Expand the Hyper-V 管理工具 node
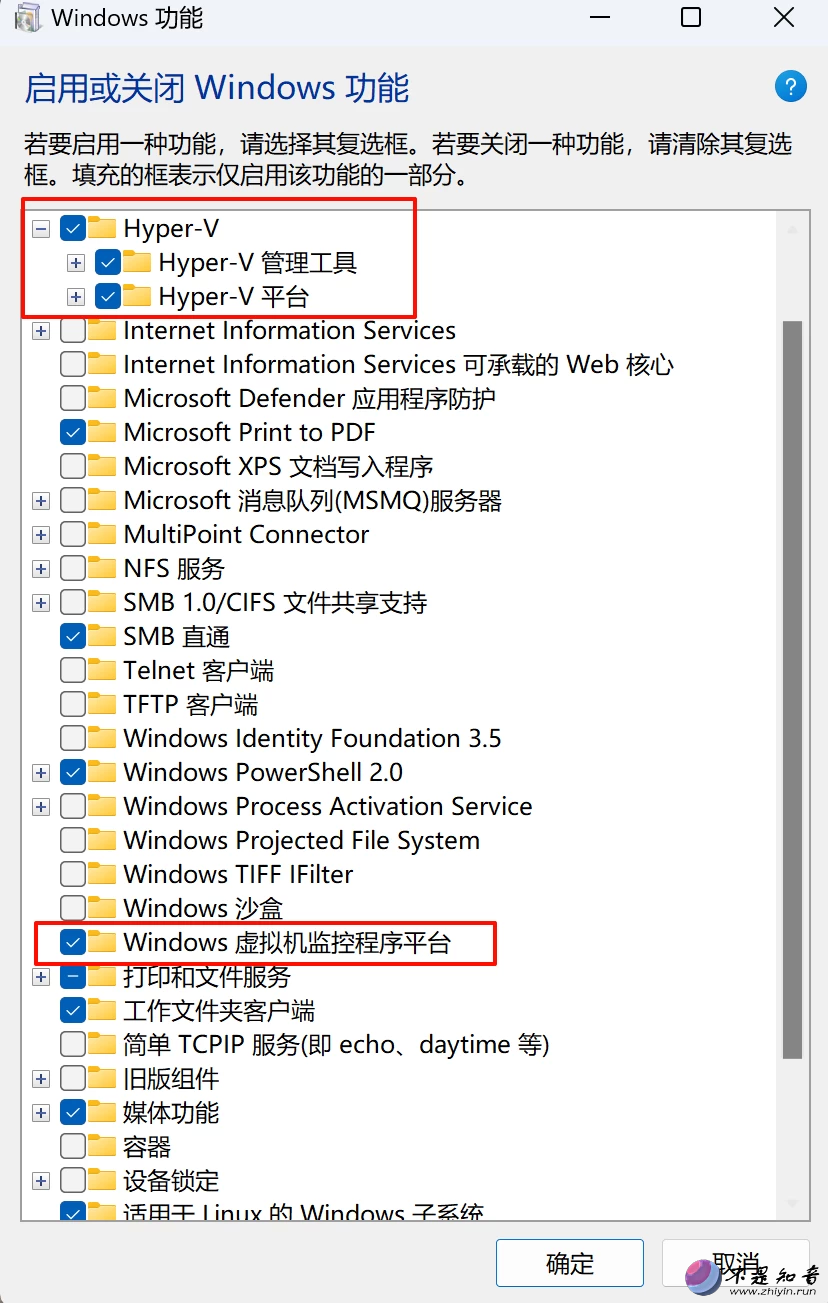The width and height of the screenshot is (828, 1303). [x=75, y=263]
